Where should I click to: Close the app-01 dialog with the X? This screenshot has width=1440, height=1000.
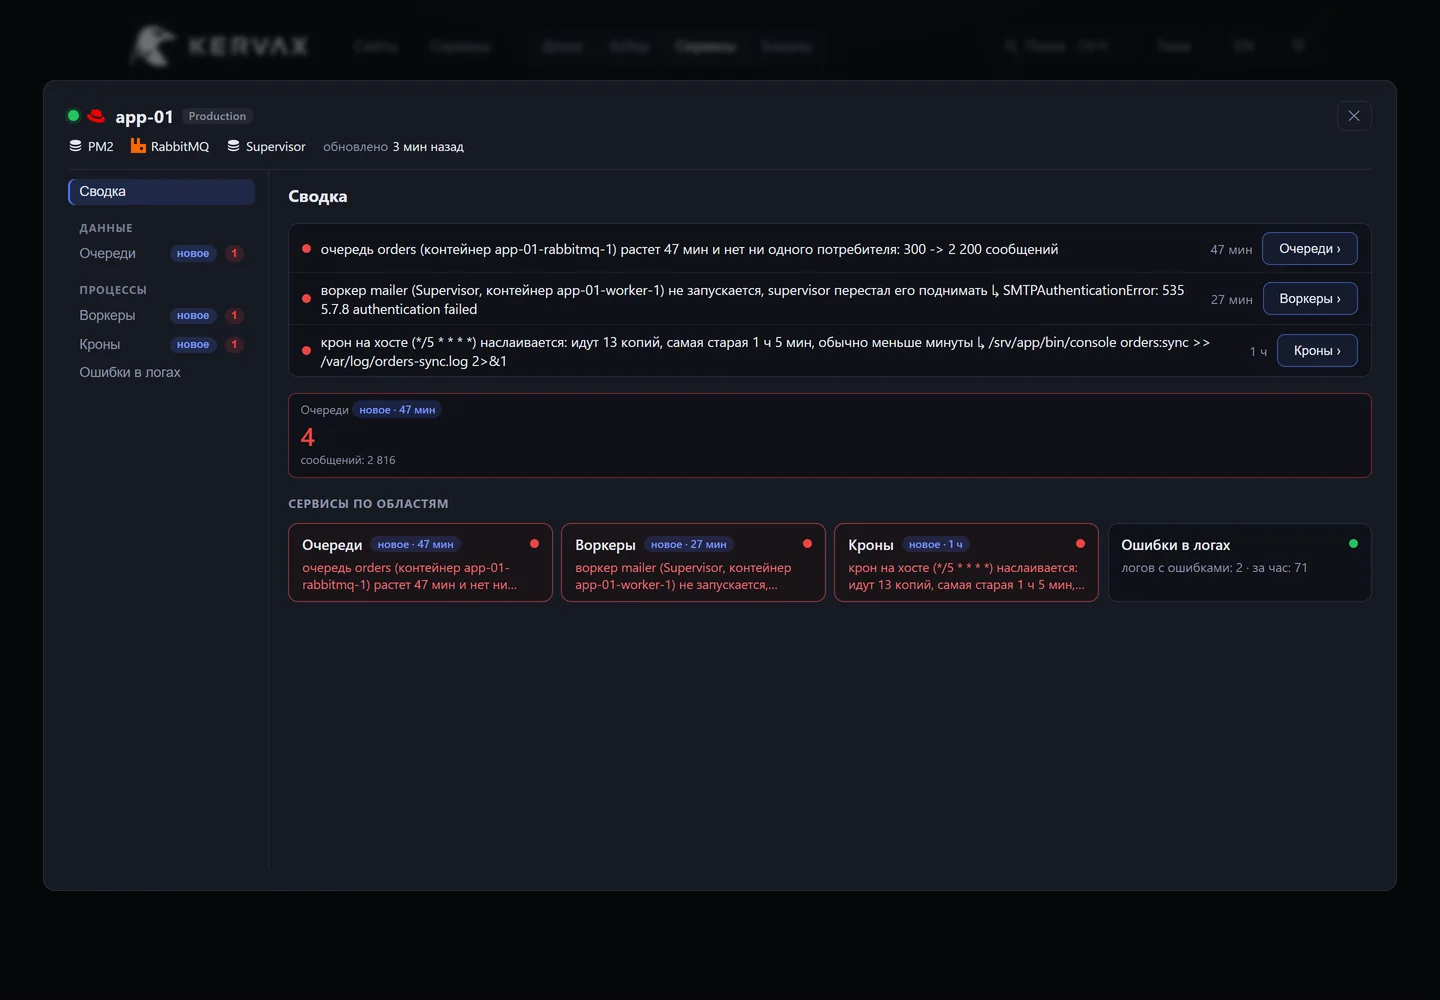[x=1354, y=116]
